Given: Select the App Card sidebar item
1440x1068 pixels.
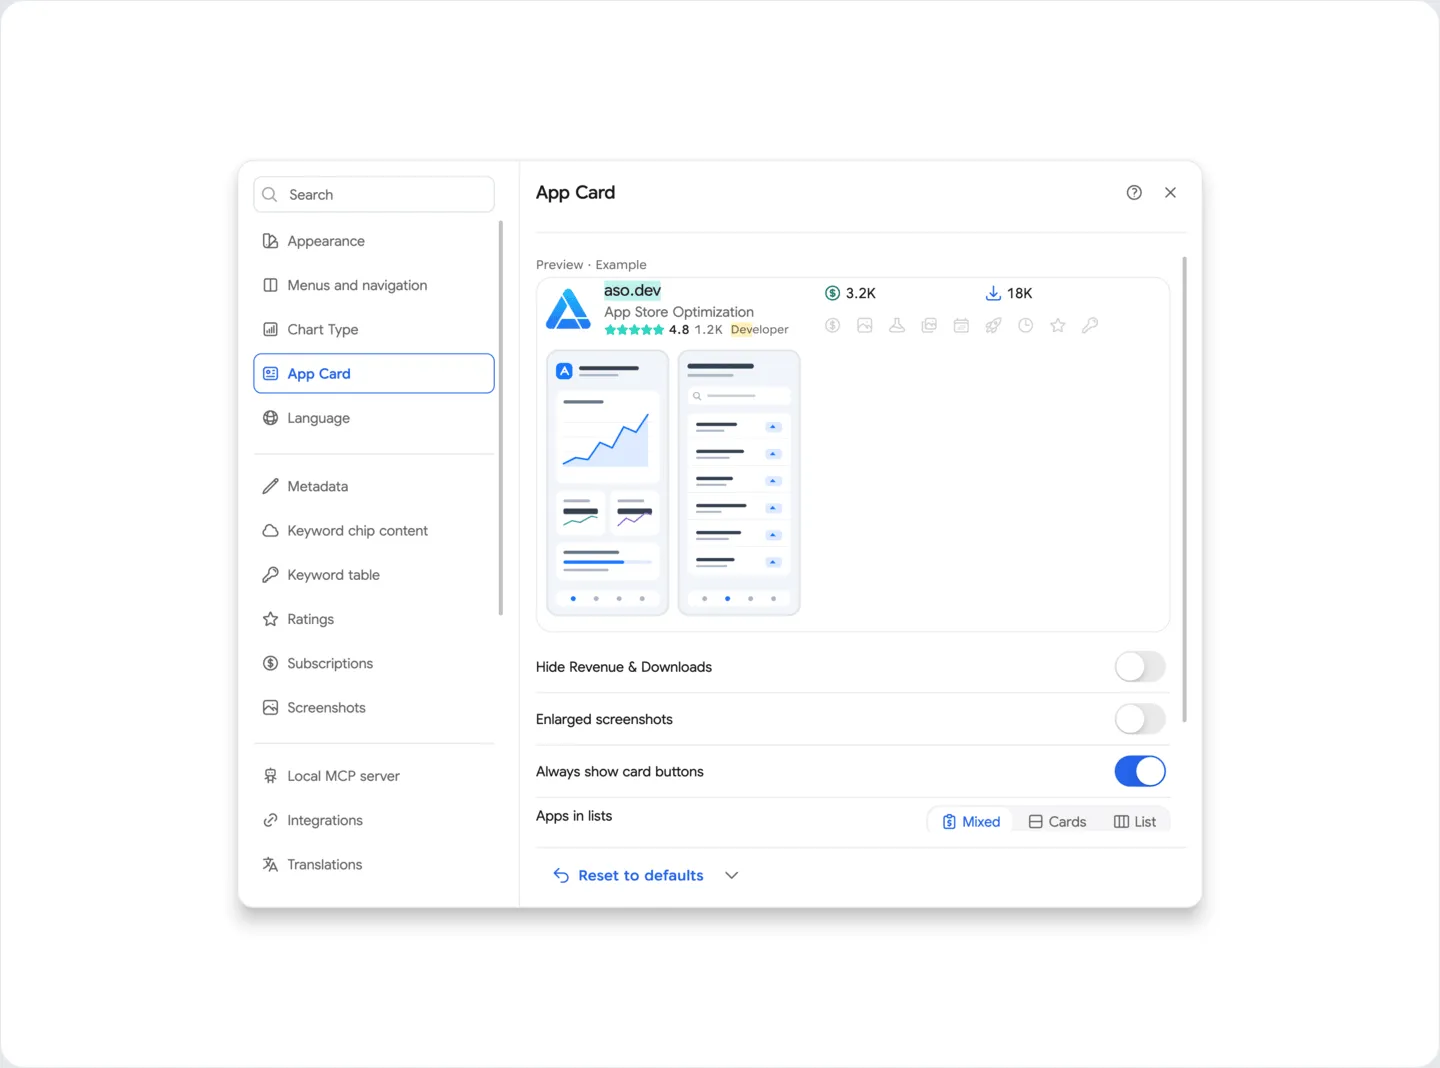Looking at the screenshot, I should 373,373.
